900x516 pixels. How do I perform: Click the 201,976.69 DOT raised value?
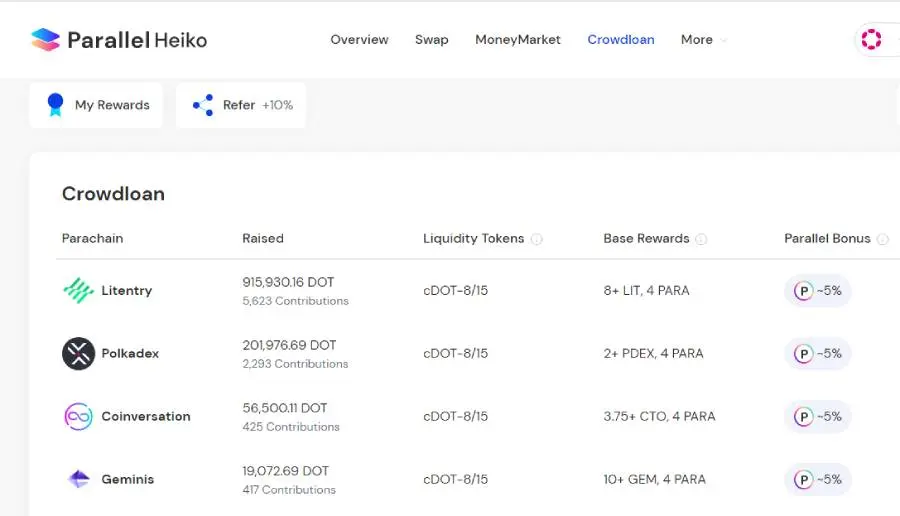[x=289, y=345]
